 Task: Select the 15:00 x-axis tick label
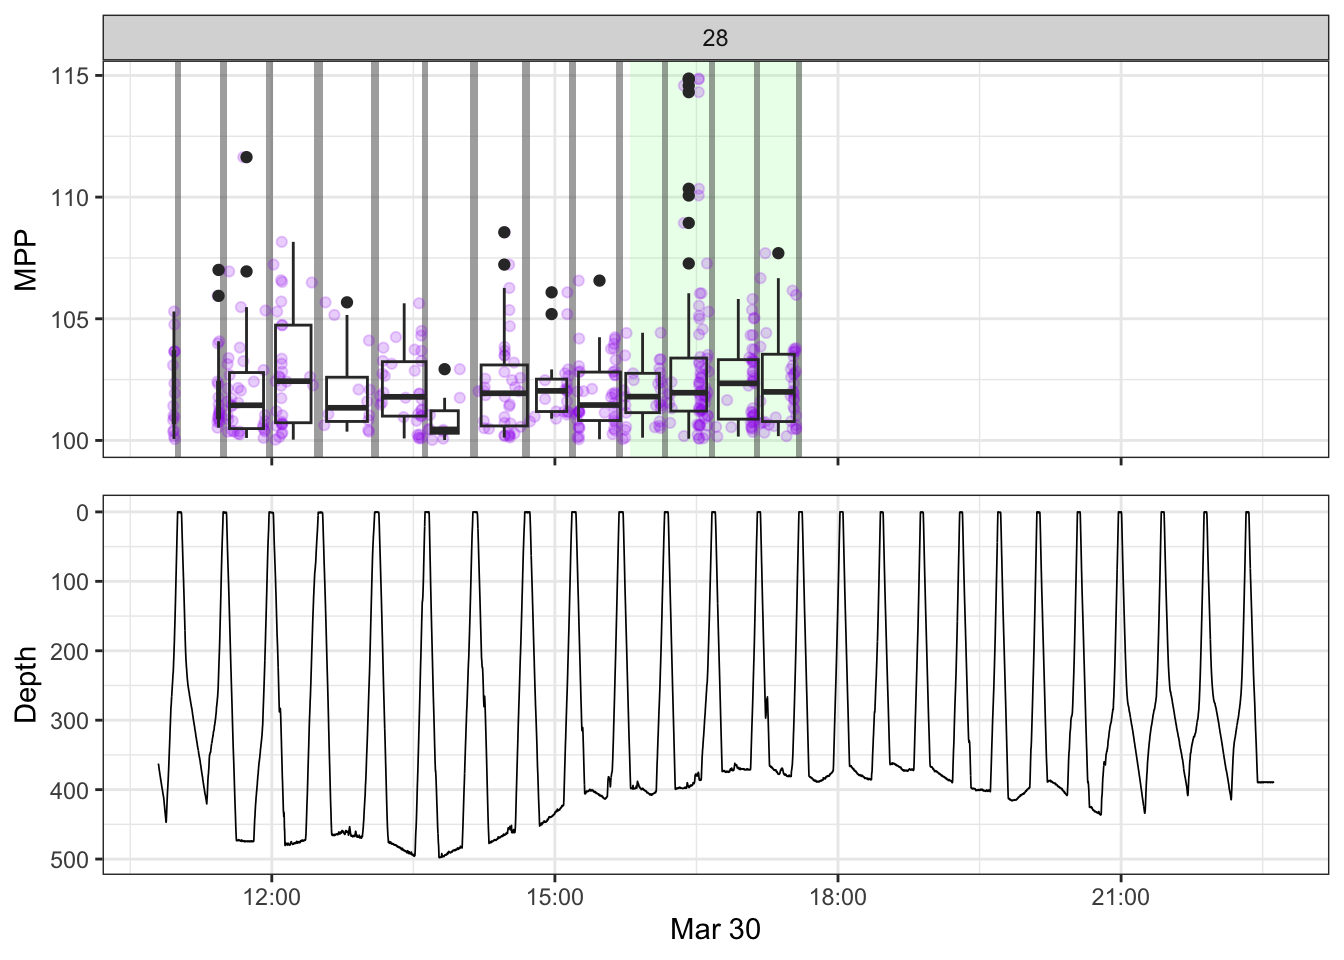[x=554, y=897]
